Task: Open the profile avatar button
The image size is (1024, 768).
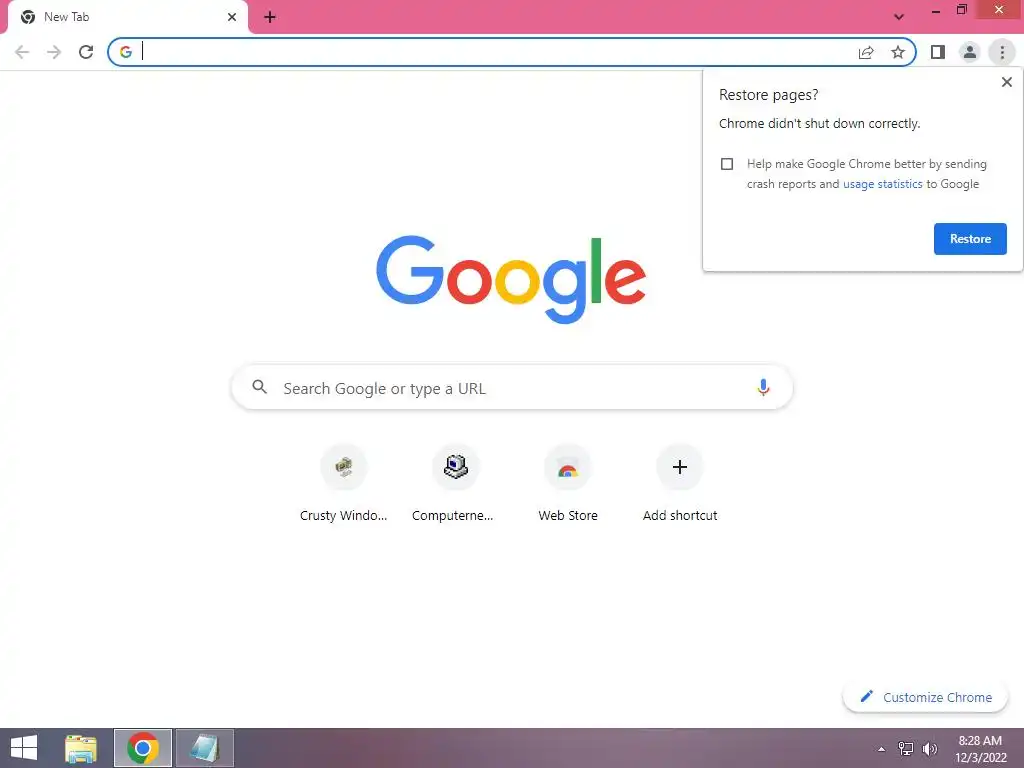Action: [x=970, y=52]
